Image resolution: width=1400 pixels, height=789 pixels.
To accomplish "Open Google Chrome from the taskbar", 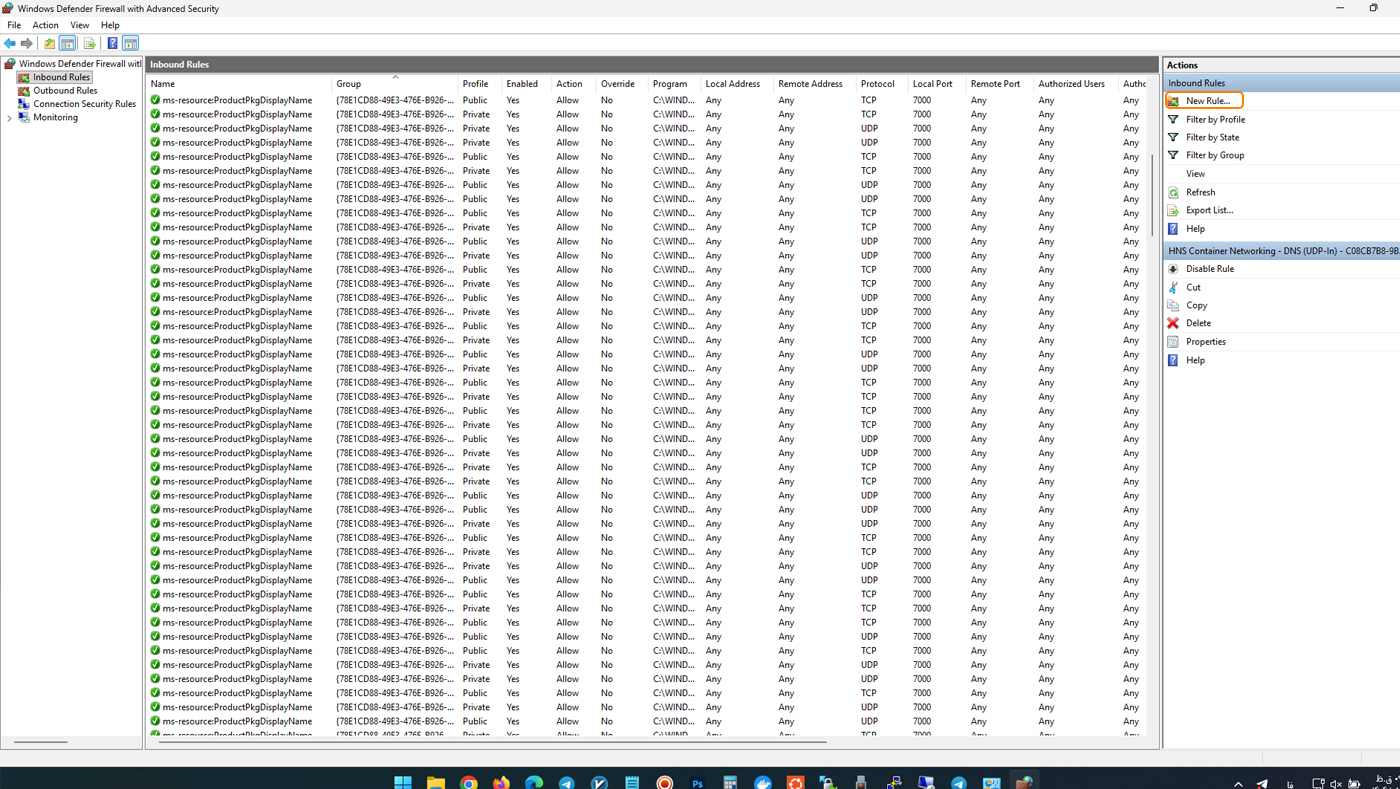I will tap(468, 782).
